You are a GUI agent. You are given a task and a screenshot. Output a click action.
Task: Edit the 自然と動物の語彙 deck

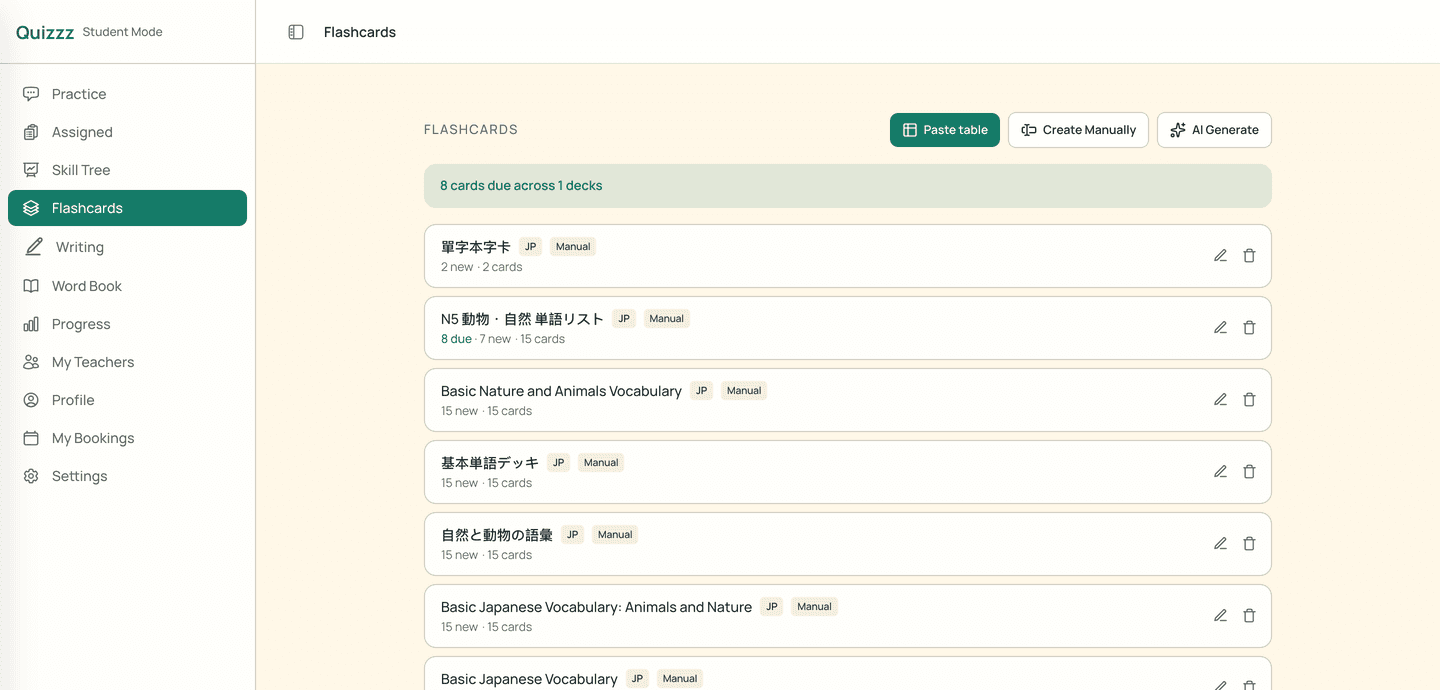1220,544
